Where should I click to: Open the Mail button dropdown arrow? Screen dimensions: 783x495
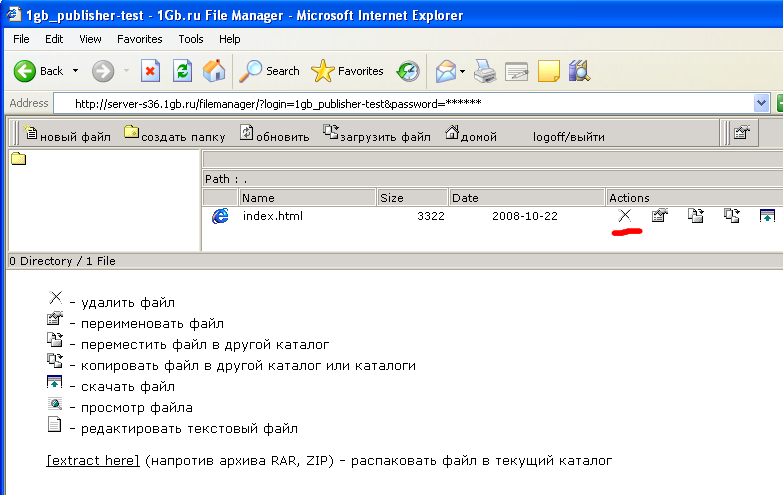tap(463, 71)
